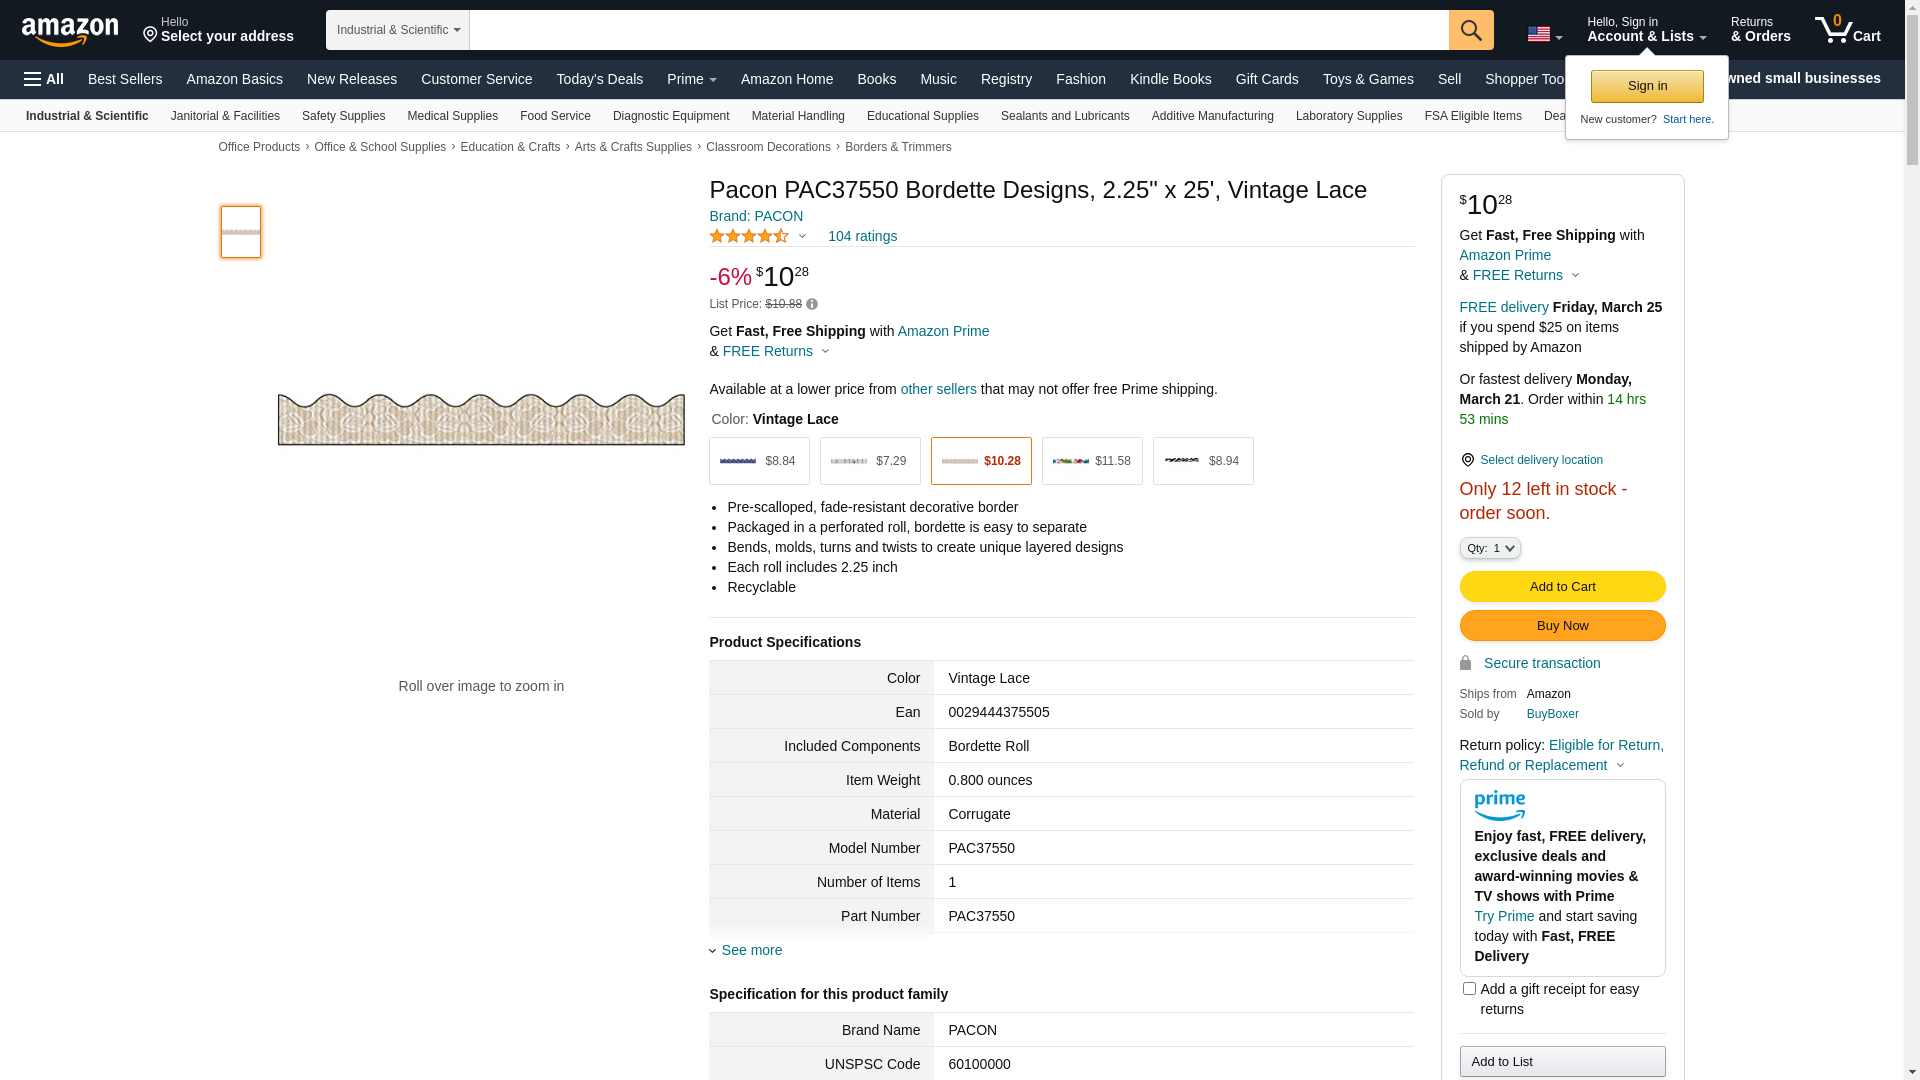Image resolution: width=1920 pixels, height=1080 pixels.
Task: Choose the $11.58 color variant
Action: pyautogui.click(x=1092, y=461)
